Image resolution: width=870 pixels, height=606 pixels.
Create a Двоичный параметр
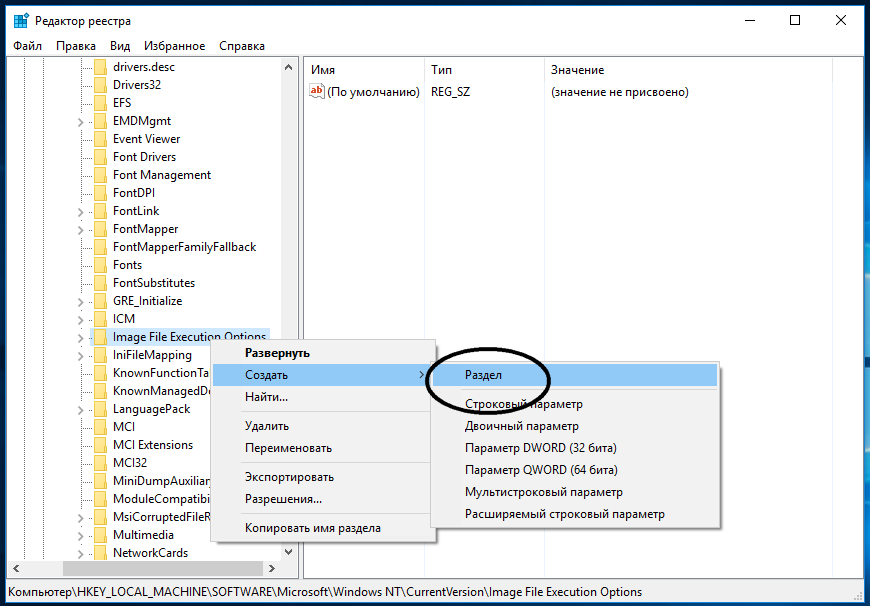pyautogui.click(x=575, y=426)
